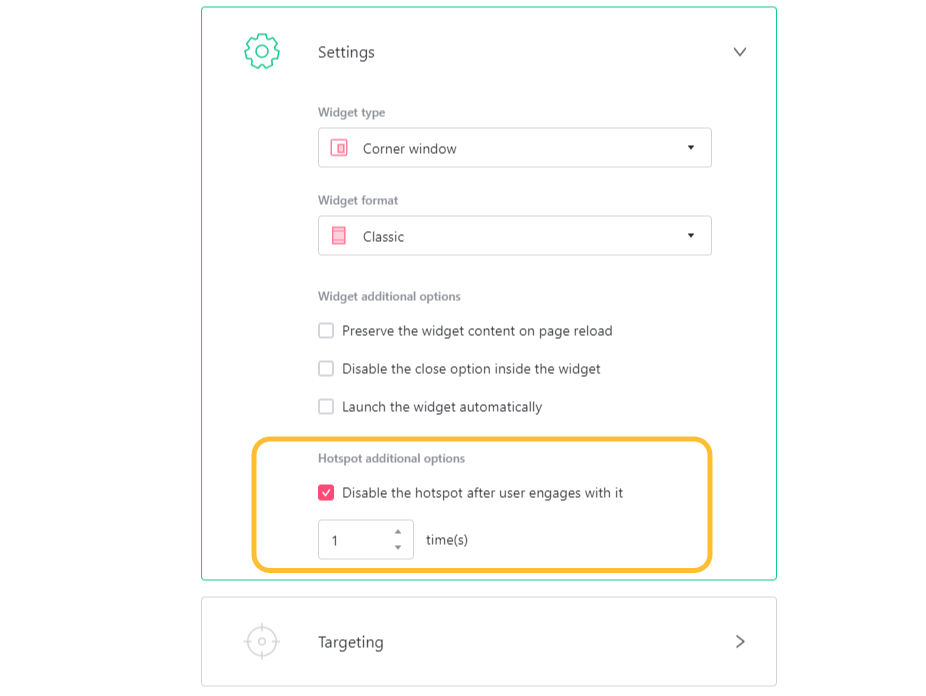The image size is (926, 696).
Task: Collapse the Settings section via its chevron
Action: (x=740, y=51)
